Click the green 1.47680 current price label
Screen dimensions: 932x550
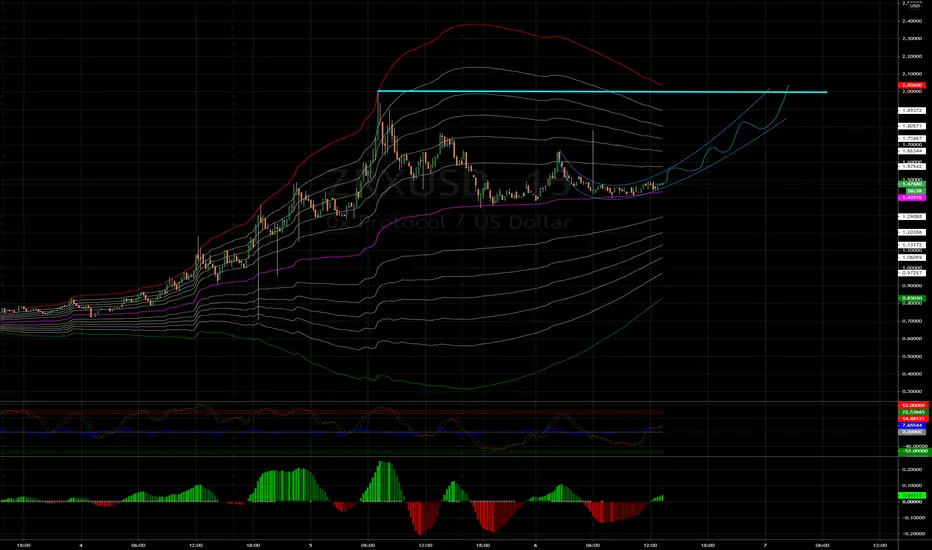pyautogui.click(x=912, y=184)
